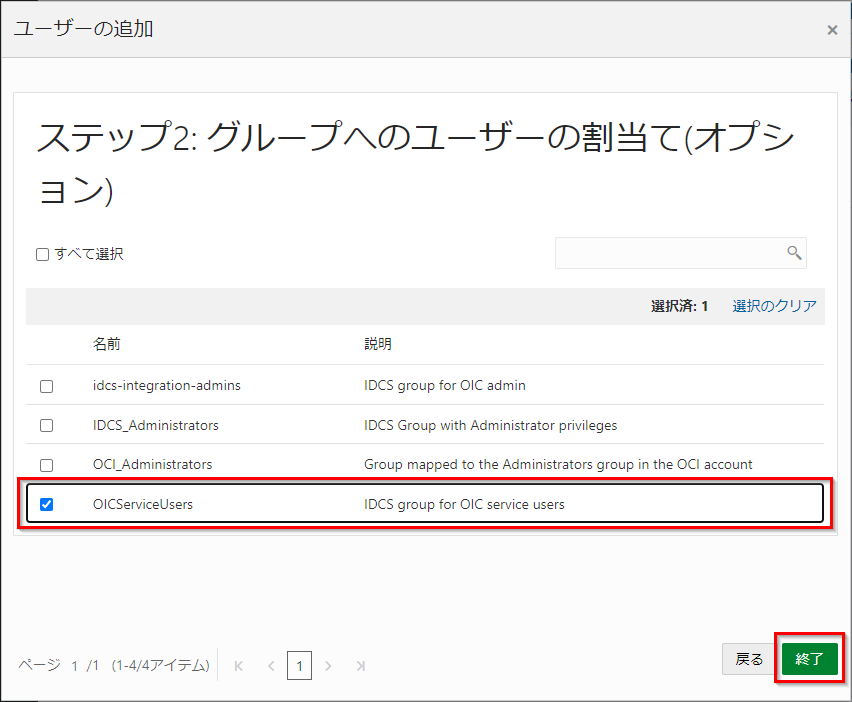Select the OCI_Administrators group checkbox

46,465
